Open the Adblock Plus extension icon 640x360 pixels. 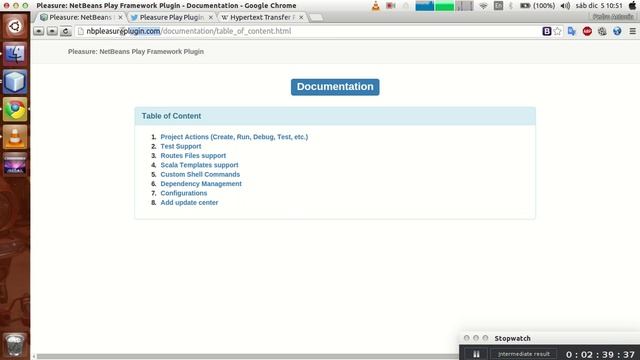587,31
